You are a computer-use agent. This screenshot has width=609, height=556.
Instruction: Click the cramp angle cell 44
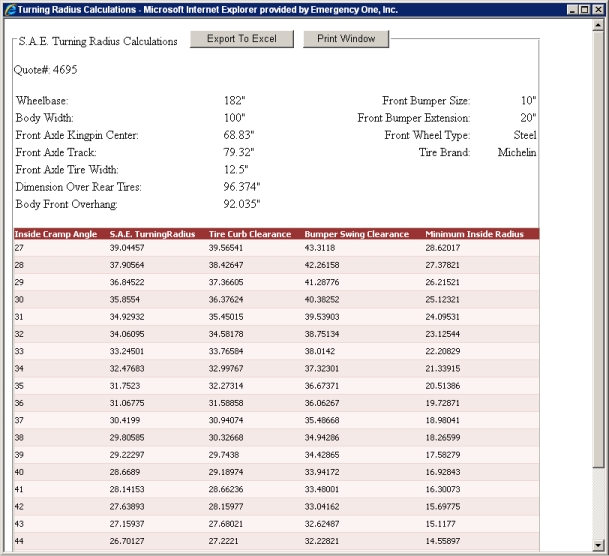[19, 541]
